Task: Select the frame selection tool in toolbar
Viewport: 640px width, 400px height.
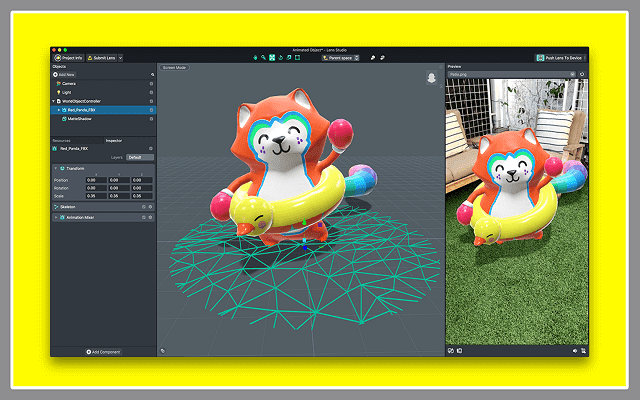Action: pos(298,58)
